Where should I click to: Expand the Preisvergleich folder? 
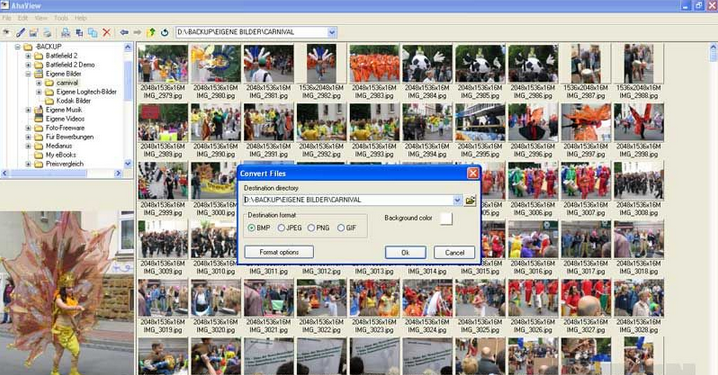coord(28,164)
